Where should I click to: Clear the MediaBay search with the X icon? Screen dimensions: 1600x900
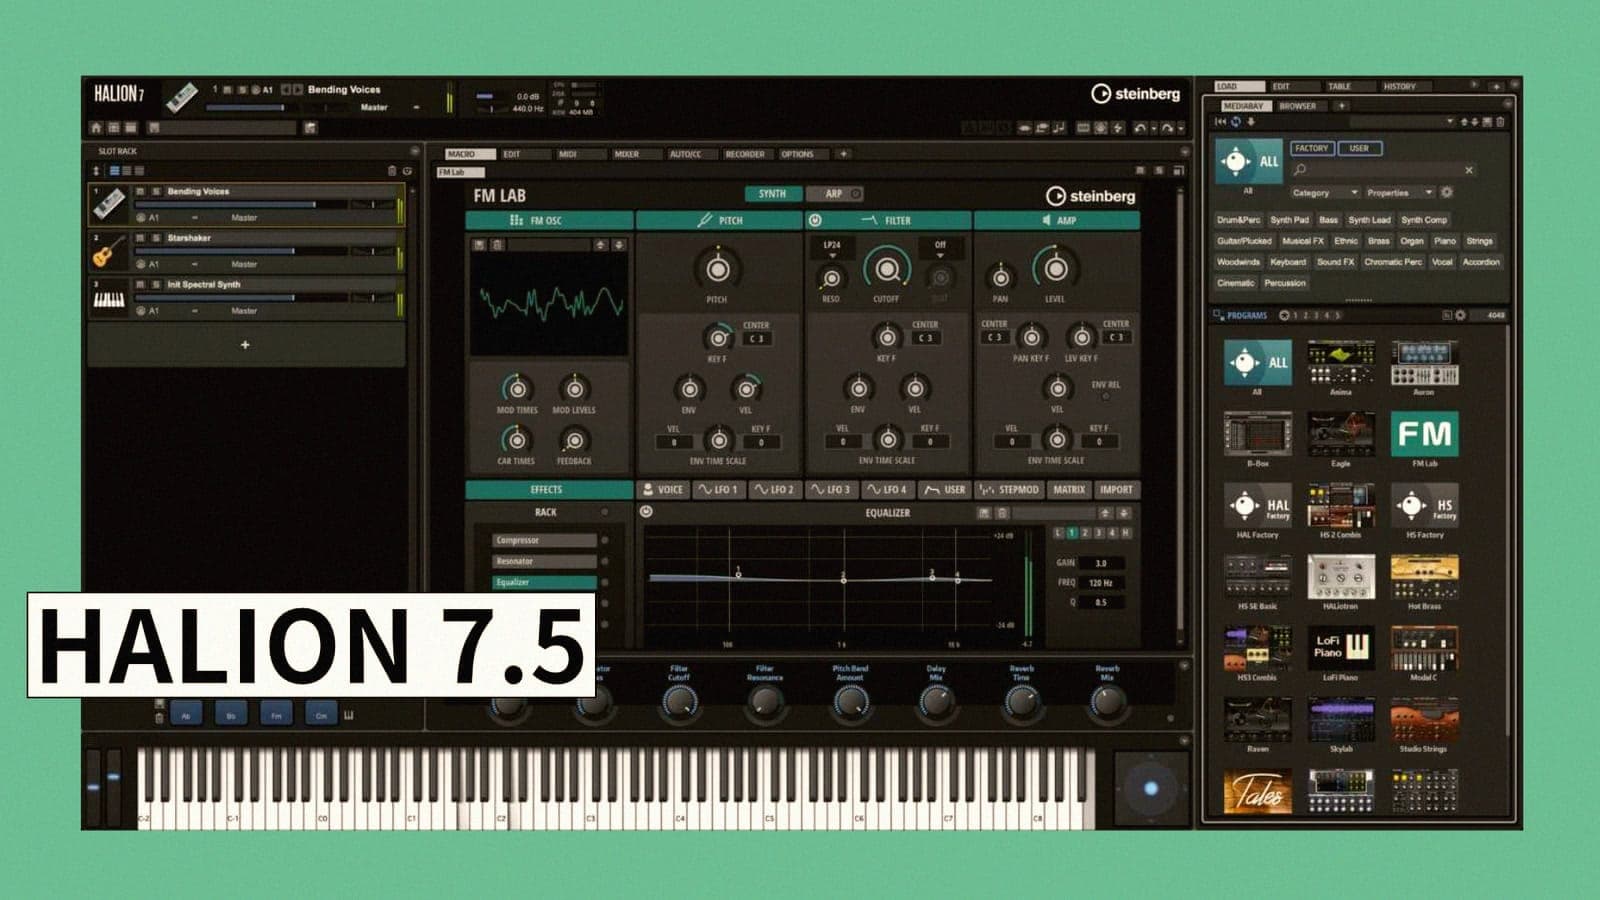click(1469, 171)
